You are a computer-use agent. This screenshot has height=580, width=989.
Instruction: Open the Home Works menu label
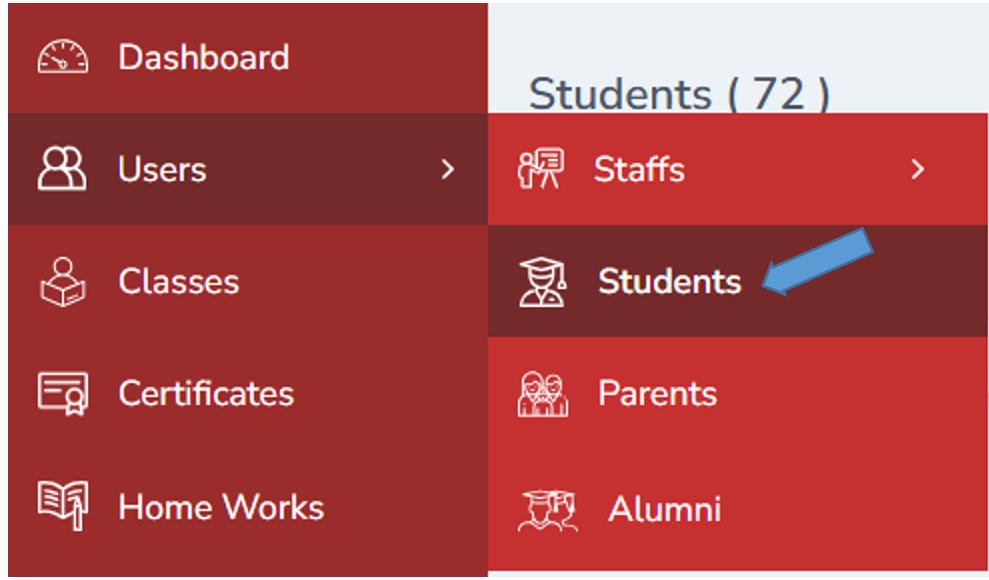click(x=221, y=507)
